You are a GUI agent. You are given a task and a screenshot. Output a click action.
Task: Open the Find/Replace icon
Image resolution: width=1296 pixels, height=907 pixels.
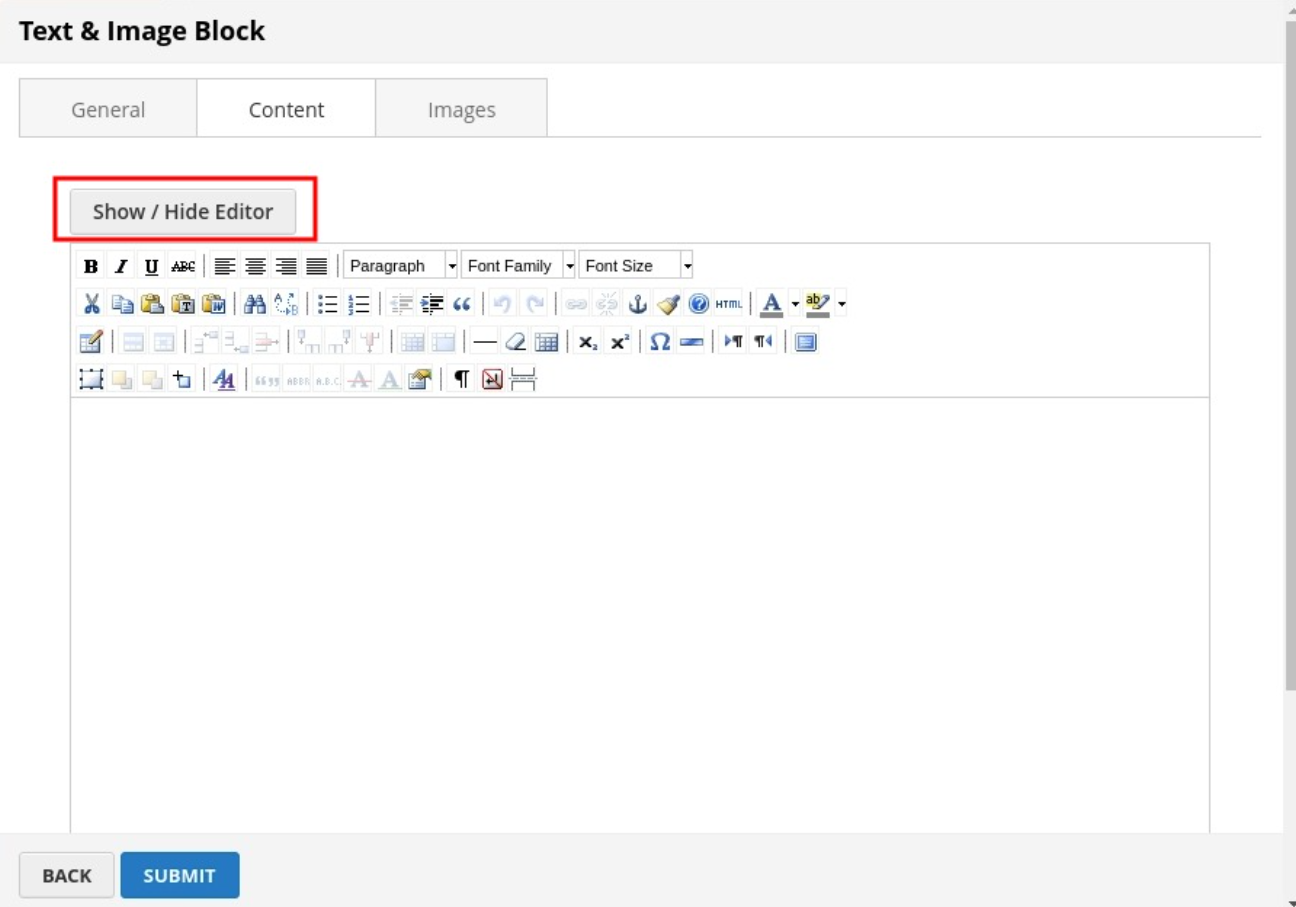285,304
